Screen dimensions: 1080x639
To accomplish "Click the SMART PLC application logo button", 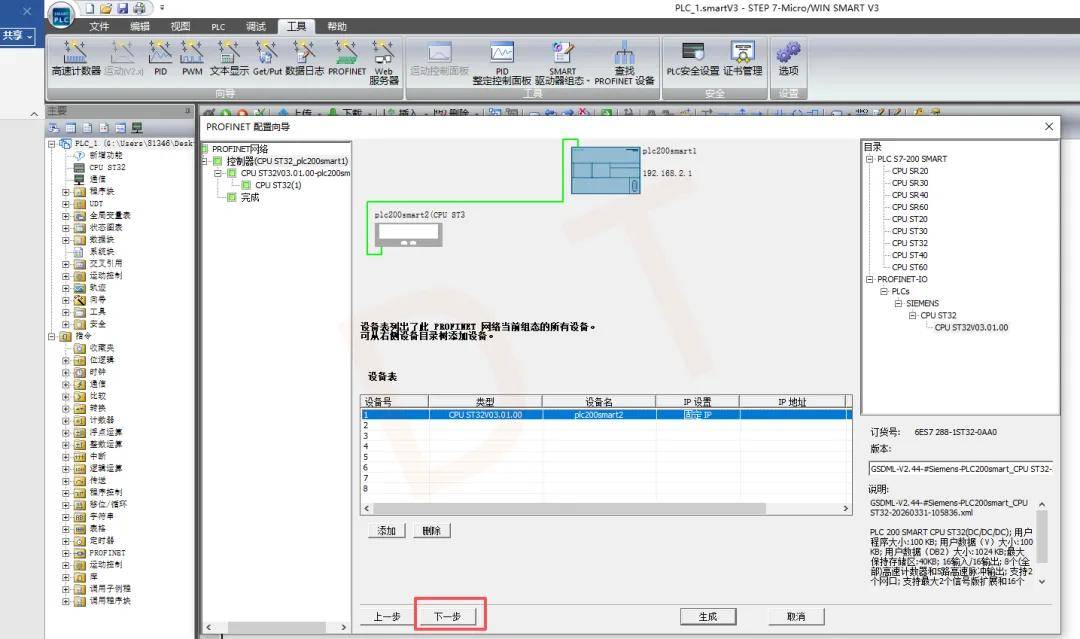I will [x=61, y=15].
